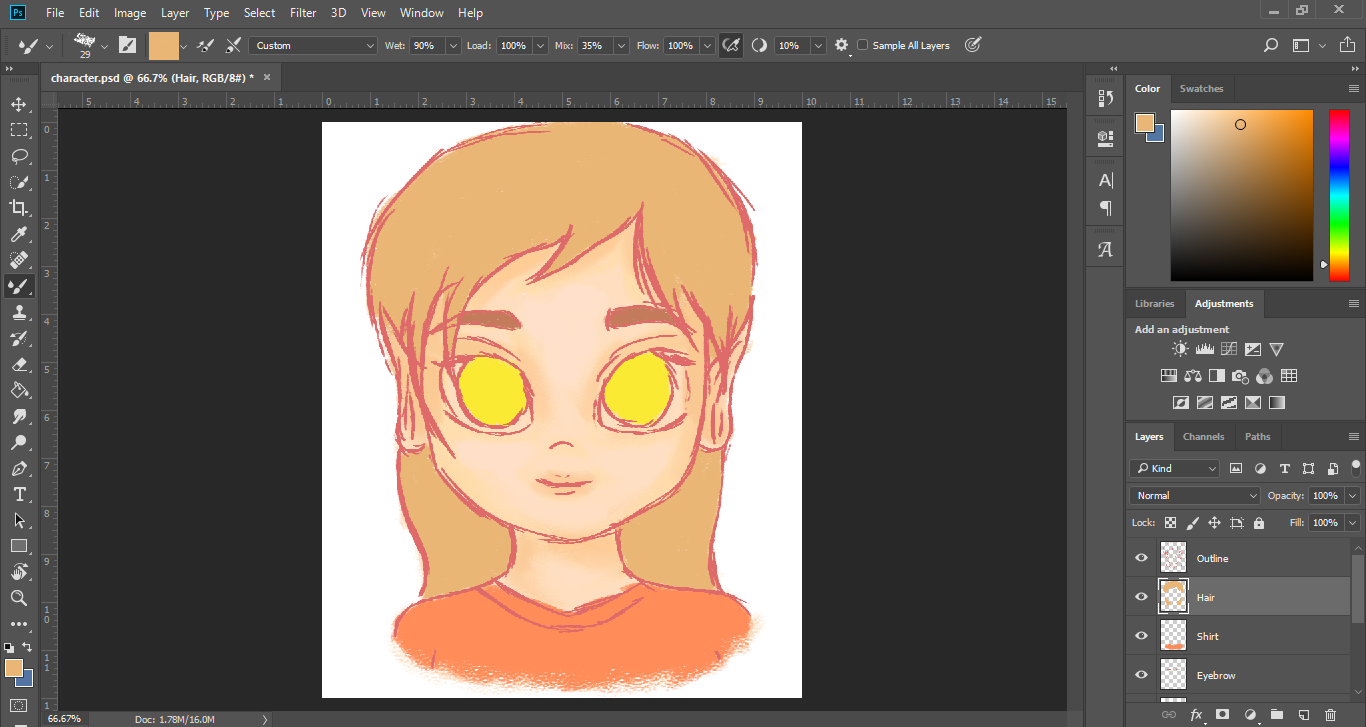
Task: Open the Flow percentage dropdown arrow
Action: click(x=707, y=45)
